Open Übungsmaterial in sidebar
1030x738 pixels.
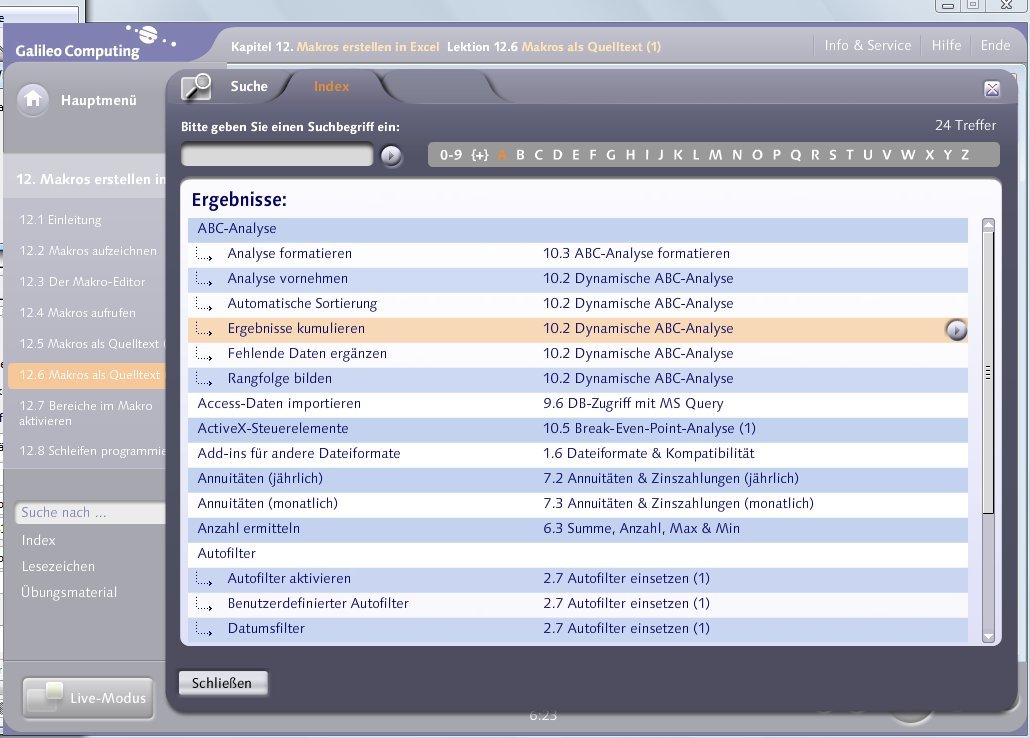tap(69, 592)
